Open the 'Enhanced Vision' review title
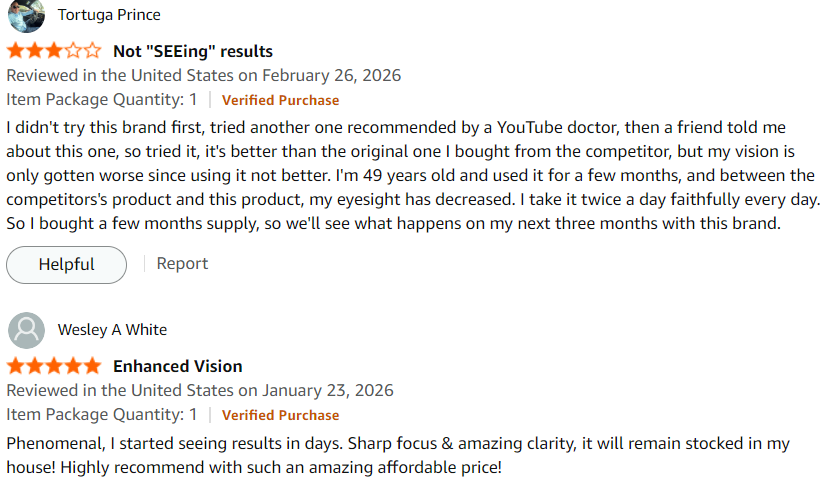Screen dimensions: 830x484 (x=177, y=366)
